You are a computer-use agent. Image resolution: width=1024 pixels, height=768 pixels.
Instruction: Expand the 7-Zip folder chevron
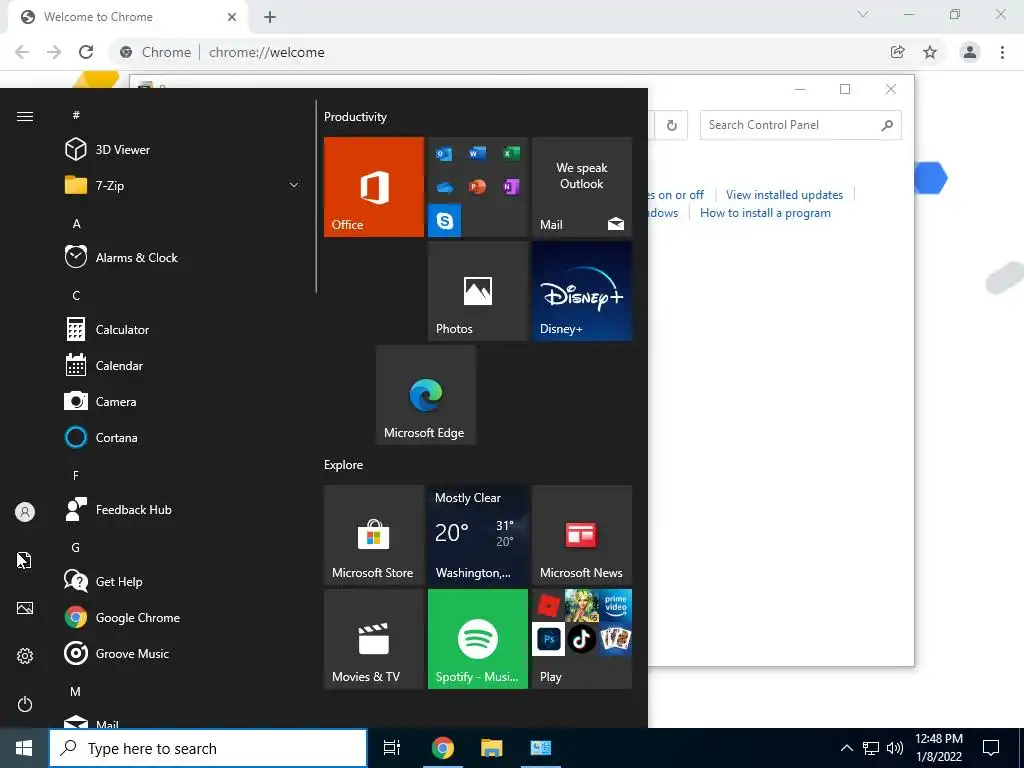(x=294, y=185)
